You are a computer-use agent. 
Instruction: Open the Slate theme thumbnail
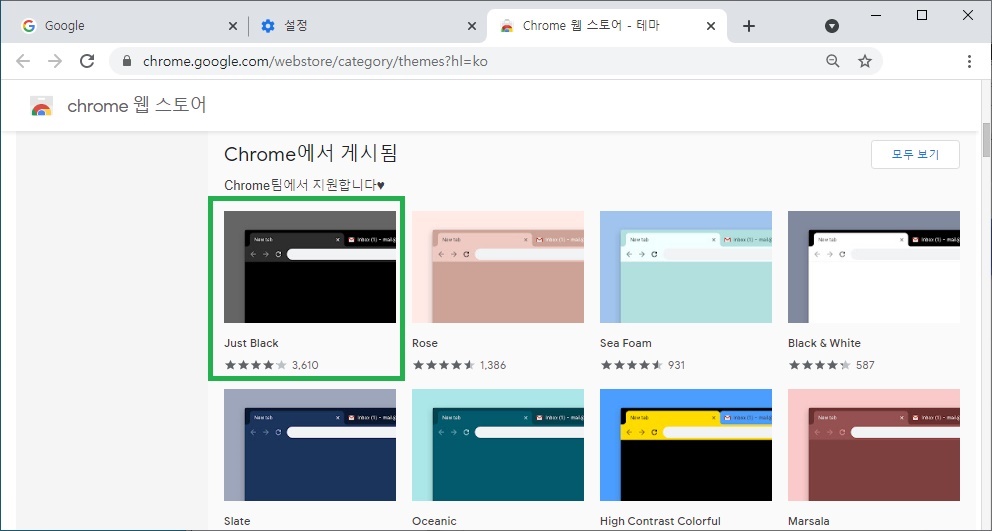tap(310, 445)
